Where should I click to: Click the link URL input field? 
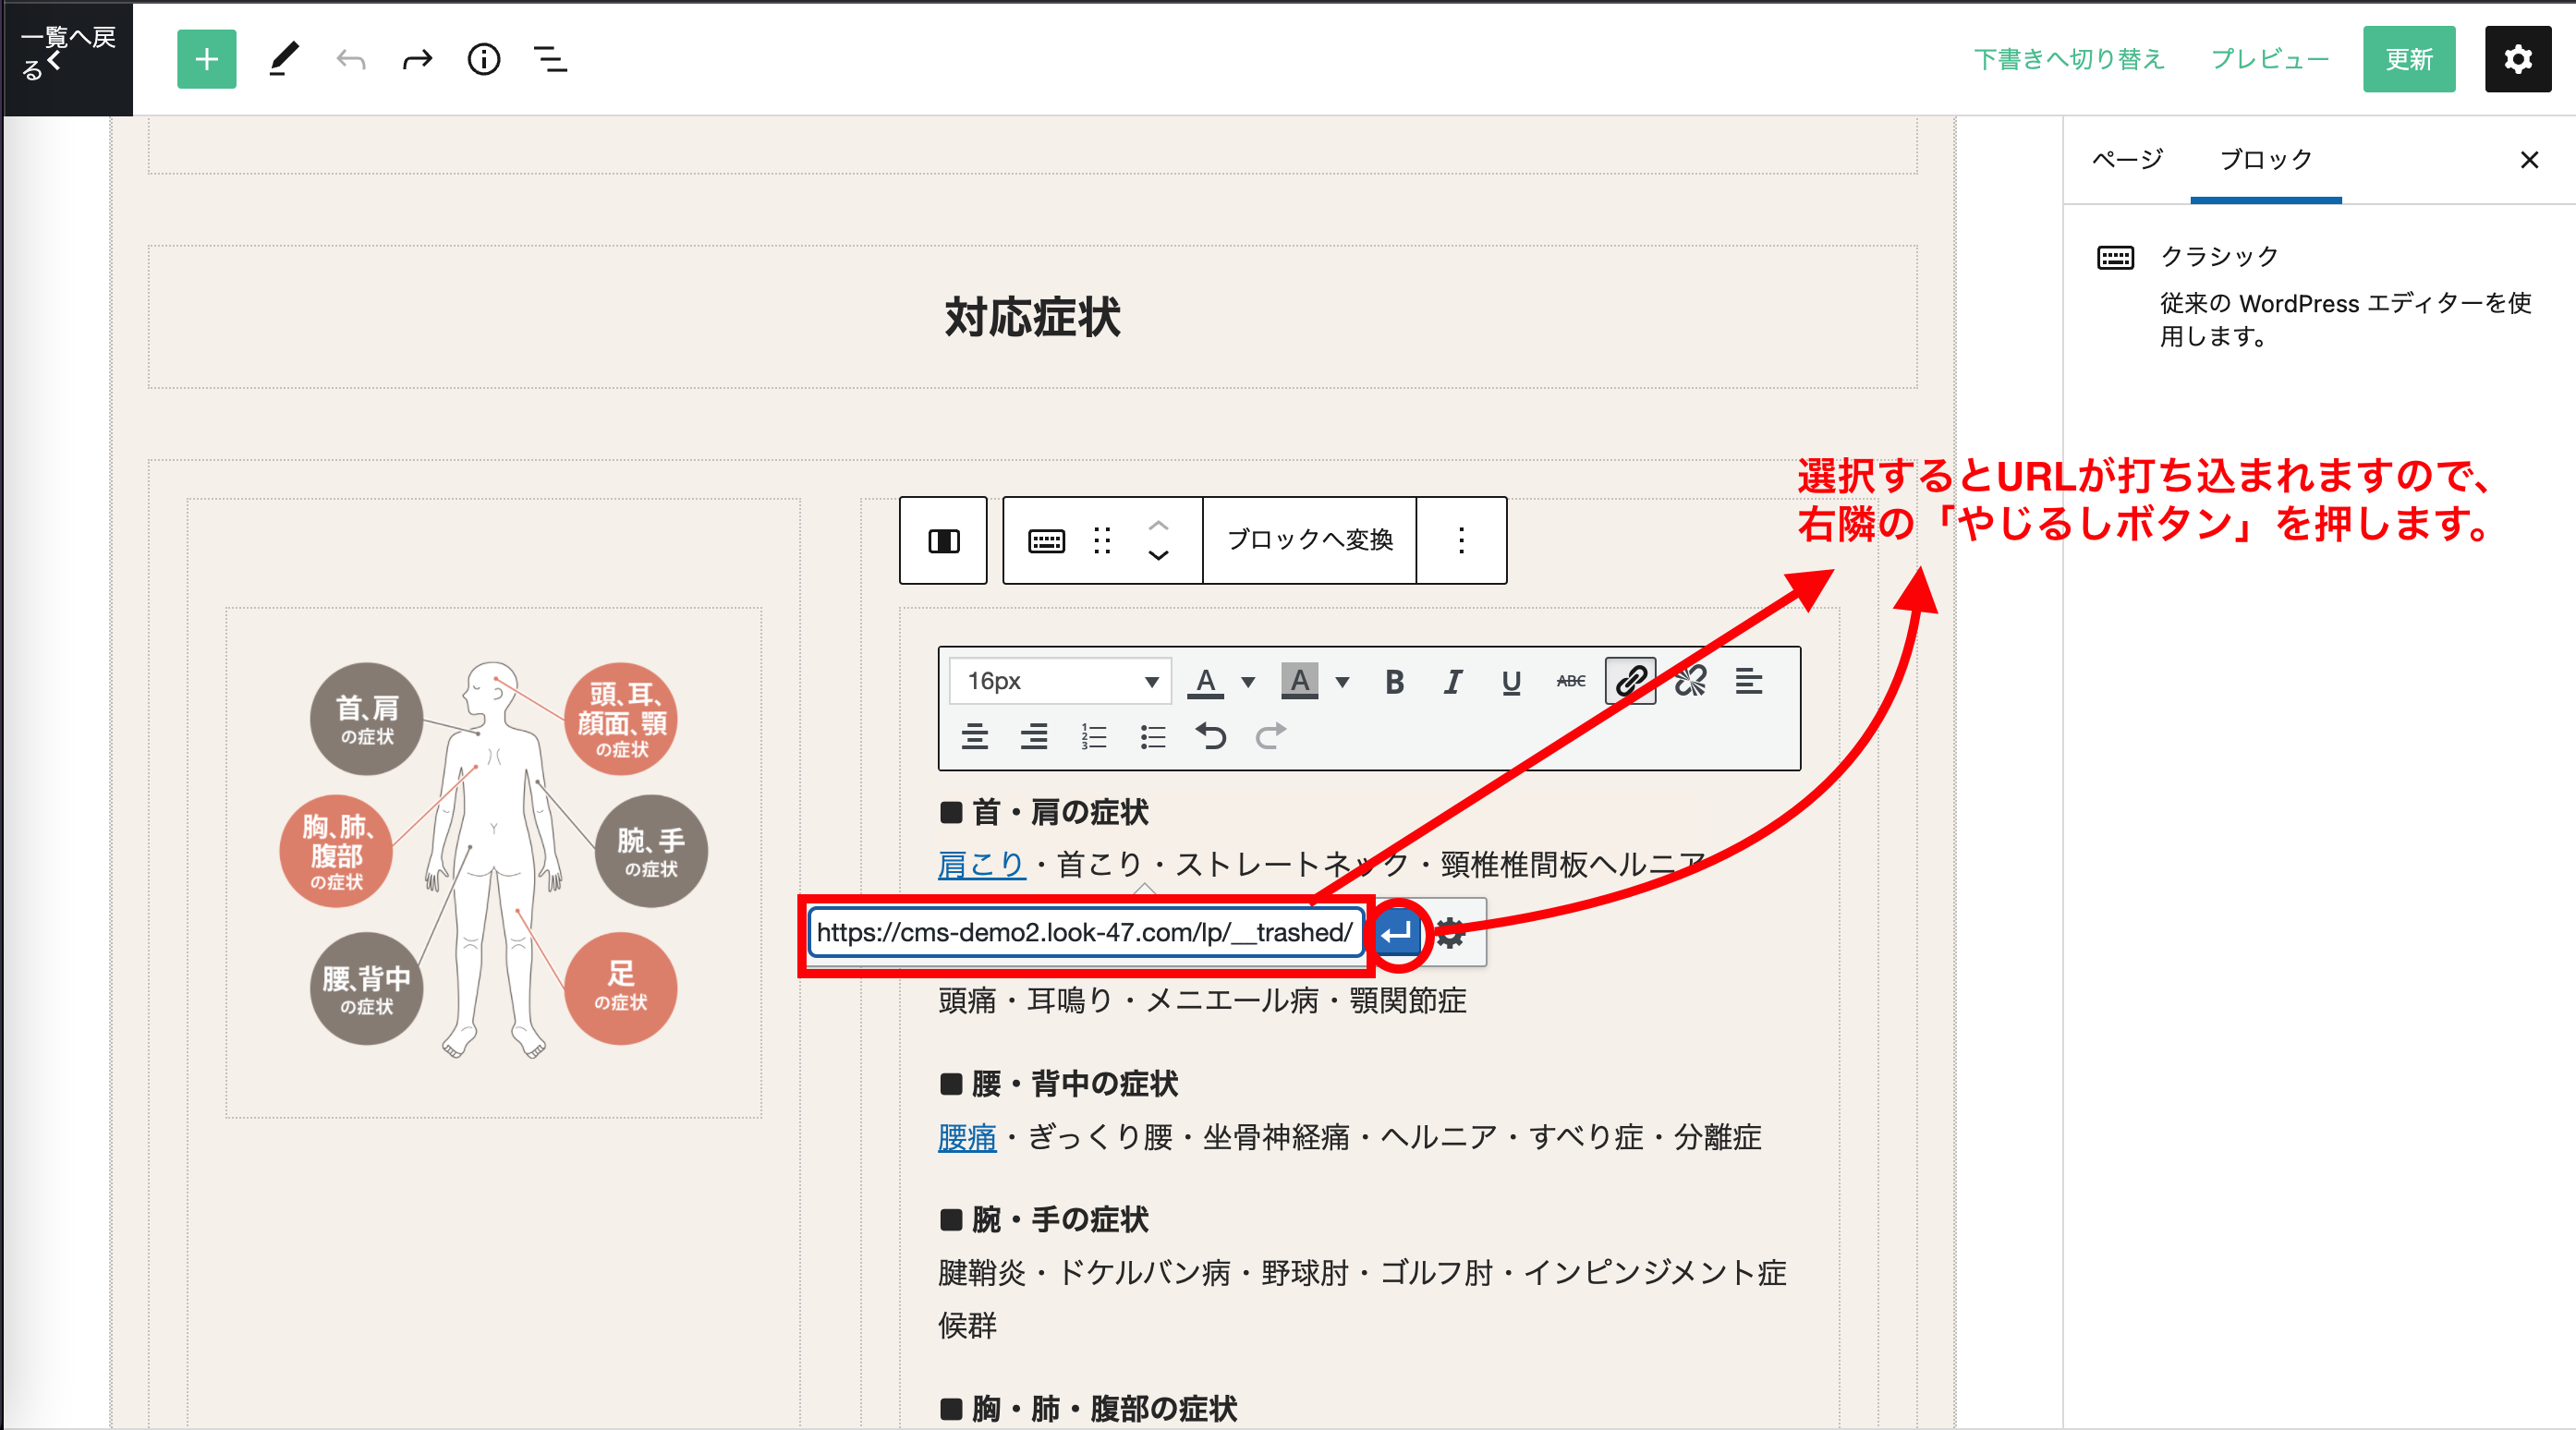(x=1084, y=933)
